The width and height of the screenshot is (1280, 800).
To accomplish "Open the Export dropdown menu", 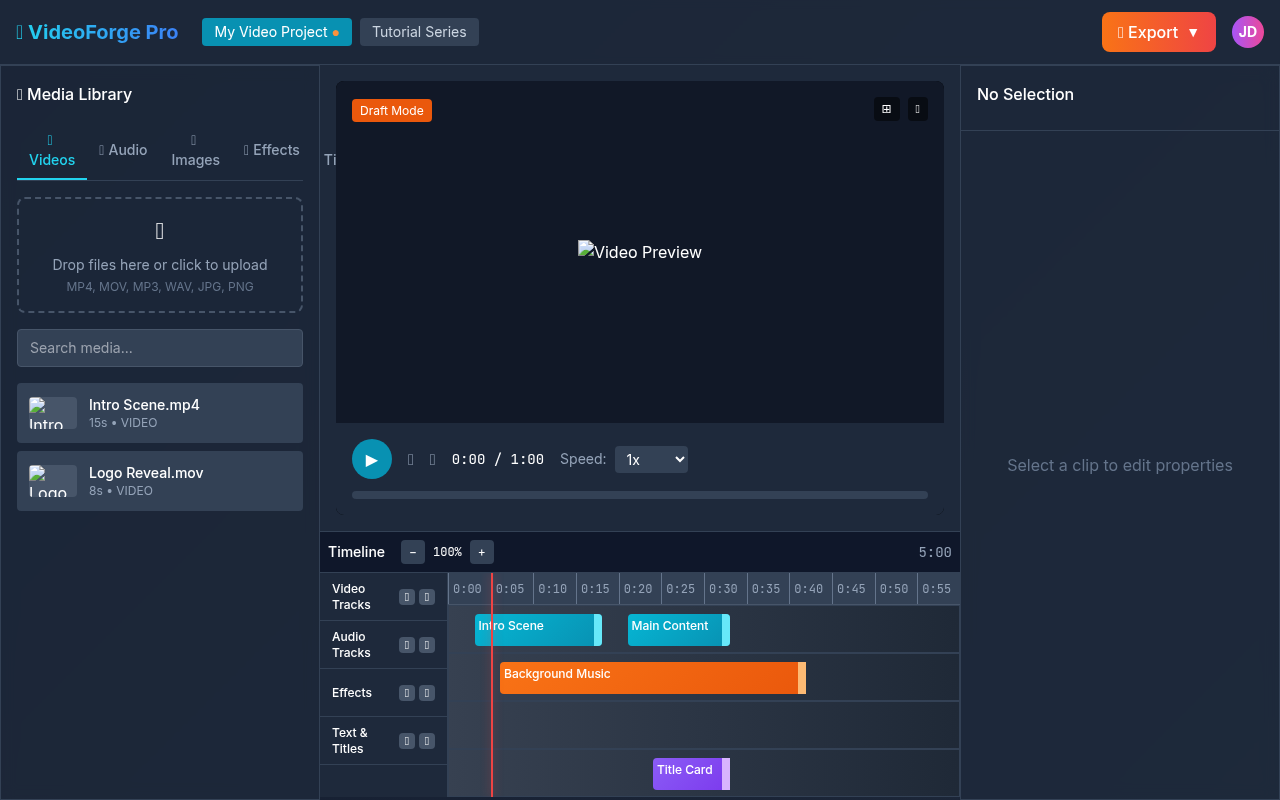I will click(x=1158, y=32).
